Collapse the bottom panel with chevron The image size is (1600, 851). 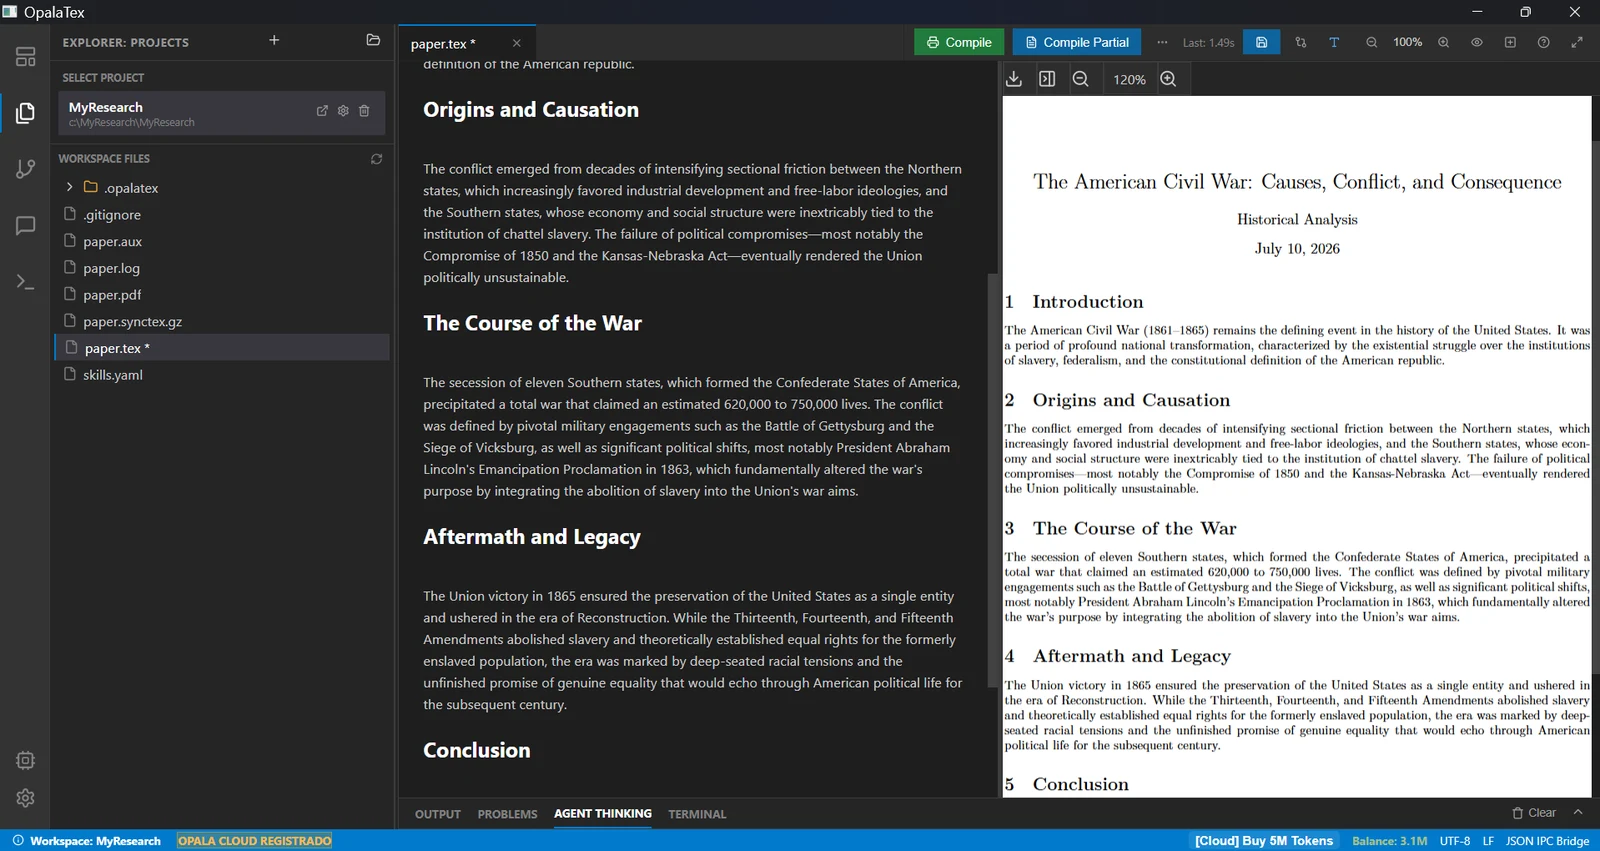[x=1578, y=812]
